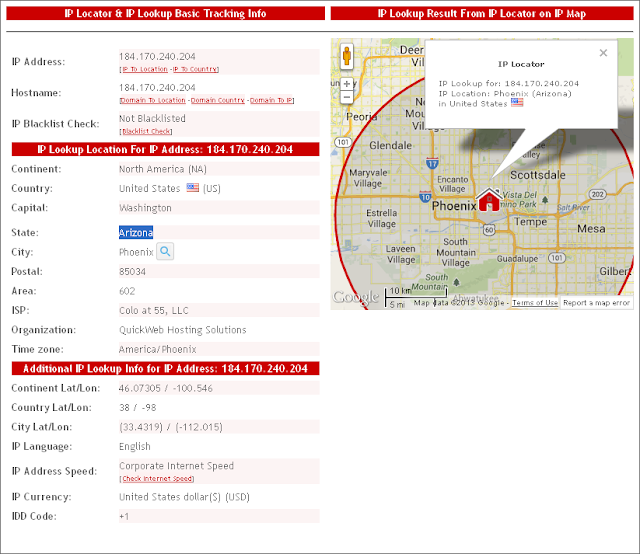This screenshot has height=554, width=640.
Task: Click Tempe label on the map
Action: [531, 222]
